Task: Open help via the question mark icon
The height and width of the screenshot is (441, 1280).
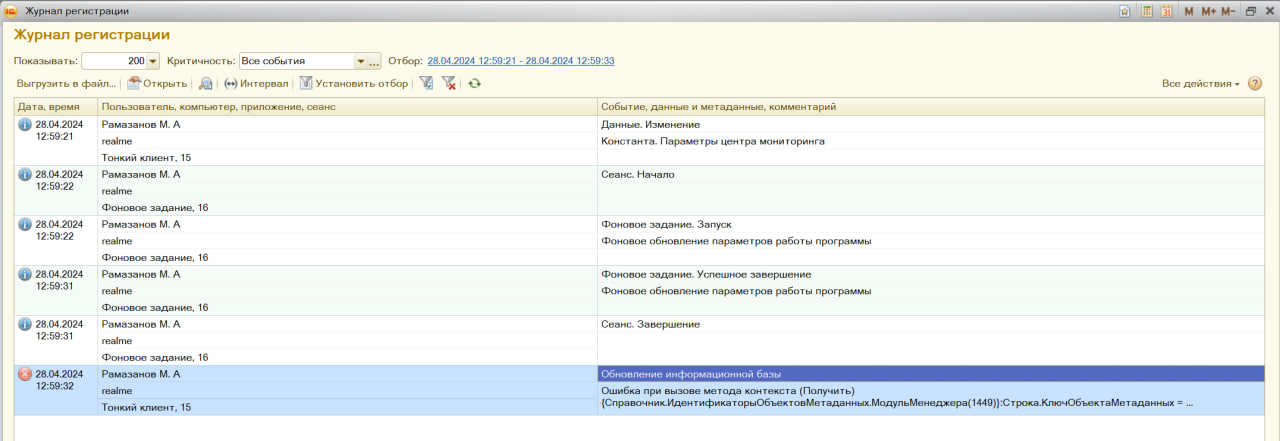Action: (x=1255, y=84)
